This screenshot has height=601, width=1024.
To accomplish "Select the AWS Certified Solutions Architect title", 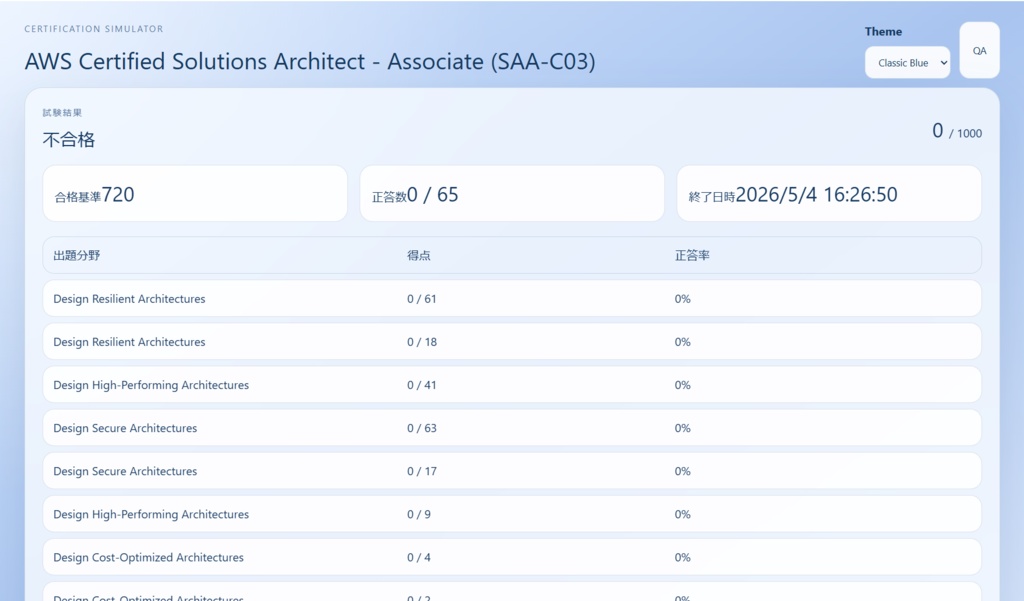I will (310, 61).
